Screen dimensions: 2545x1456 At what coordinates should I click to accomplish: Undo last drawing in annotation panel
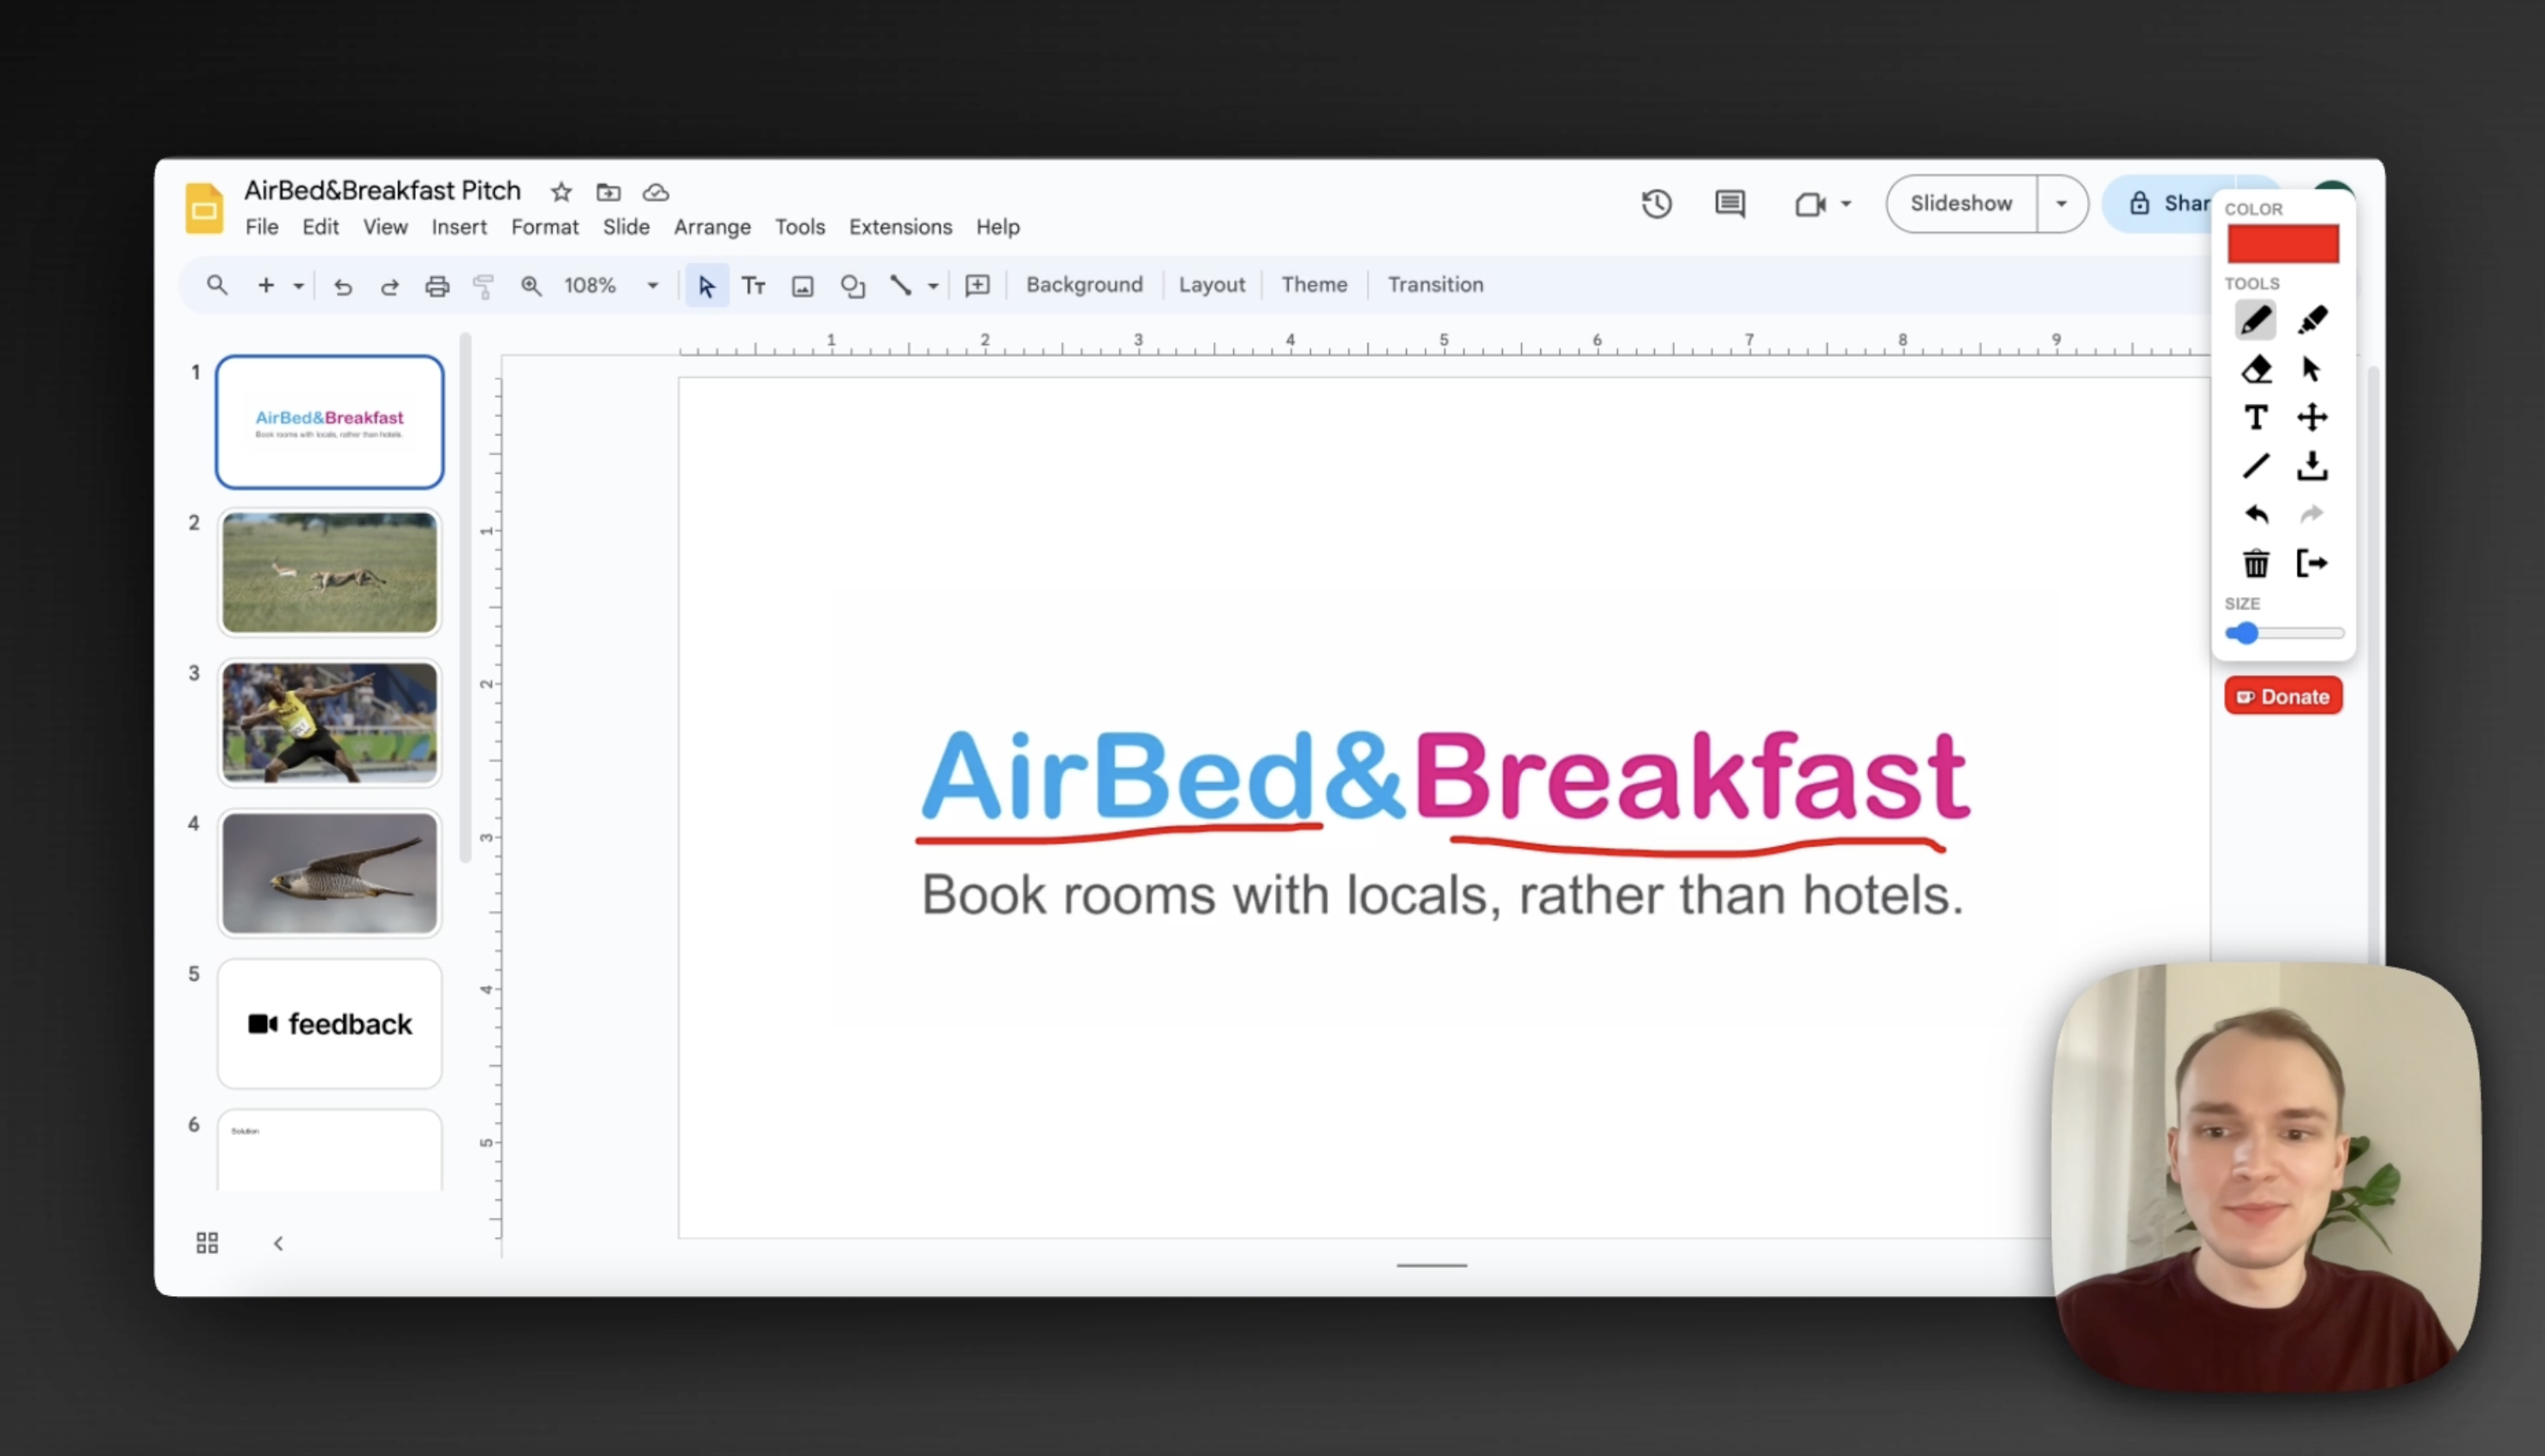(2256, 514)
